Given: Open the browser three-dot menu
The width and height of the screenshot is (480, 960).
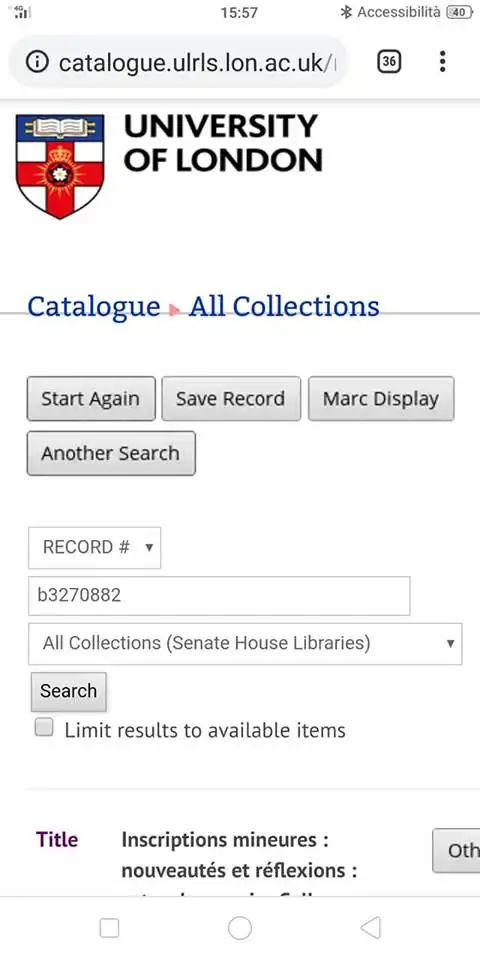Looking at the screenshot, I should [443, 62].
